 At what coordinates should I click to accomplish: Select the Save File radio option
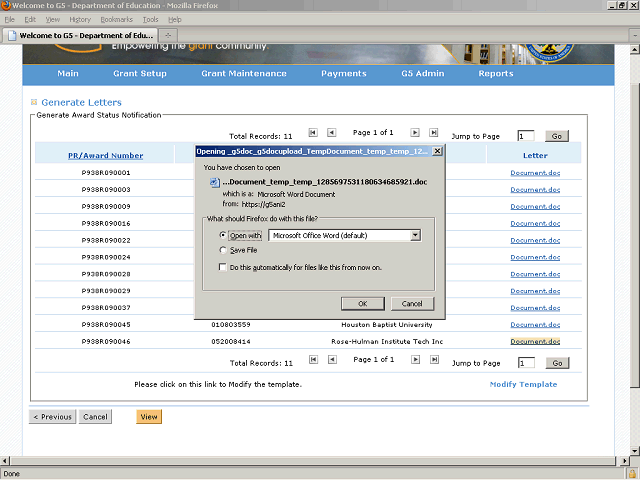click(x=223, y=250)
